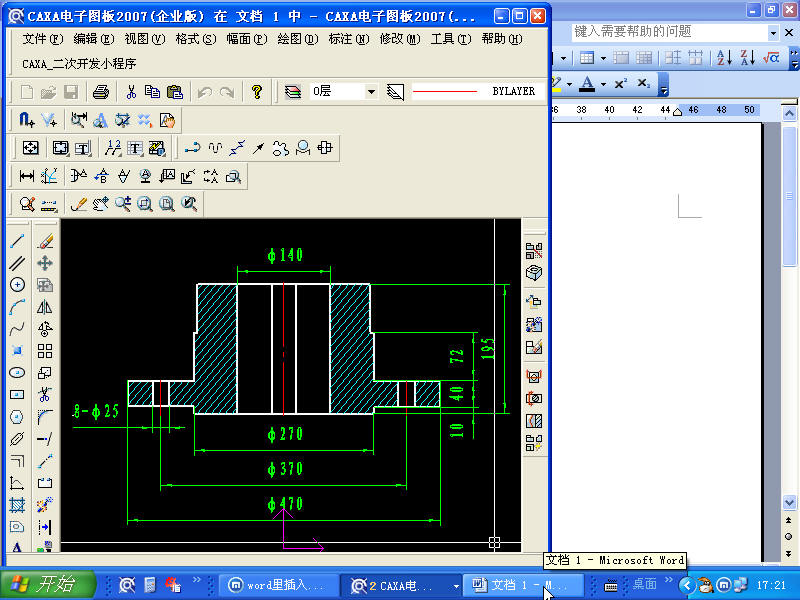Select the Line drawing tool
Viewport: 800px width, 600px height.
click(x=17, y=241)
